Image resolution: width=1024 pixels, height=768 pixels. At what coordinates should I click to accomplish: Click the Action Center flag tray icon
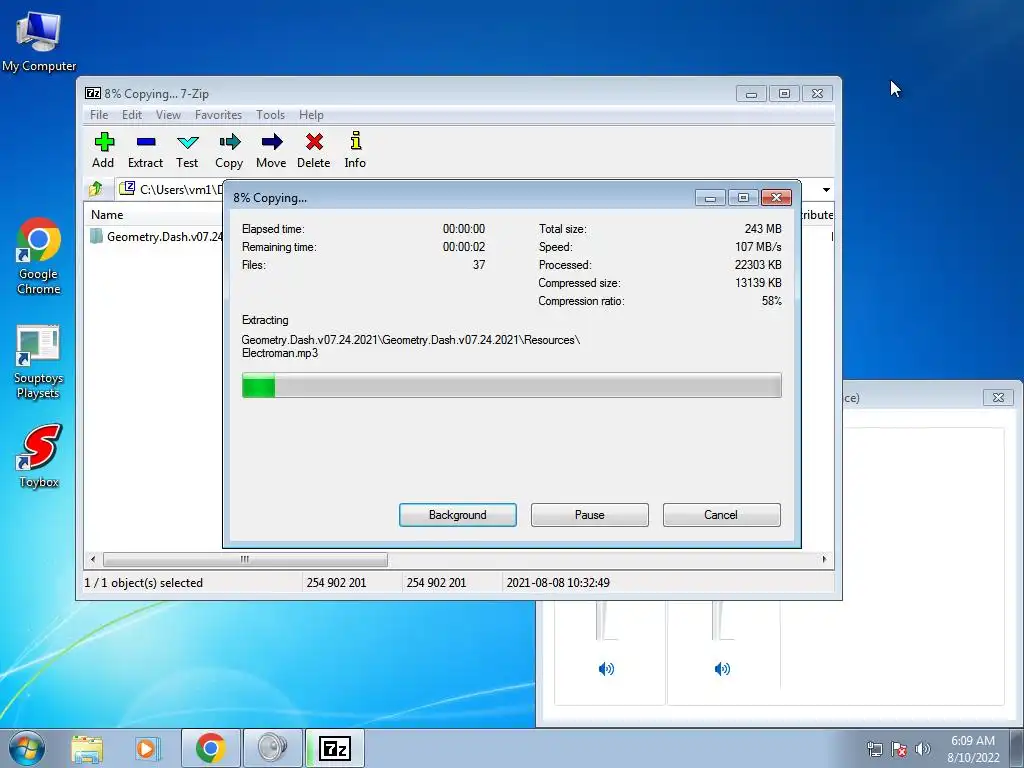coord(899,748)
